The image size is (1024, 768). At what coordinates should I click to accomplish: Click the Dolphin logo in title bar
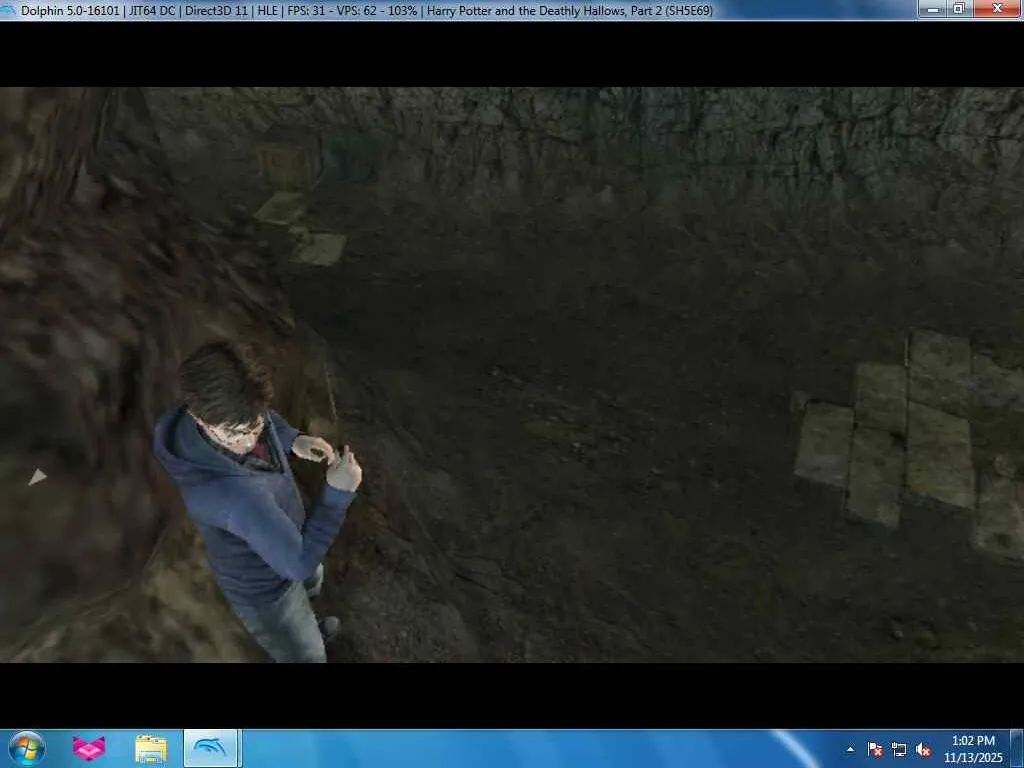tap(8, 10)
